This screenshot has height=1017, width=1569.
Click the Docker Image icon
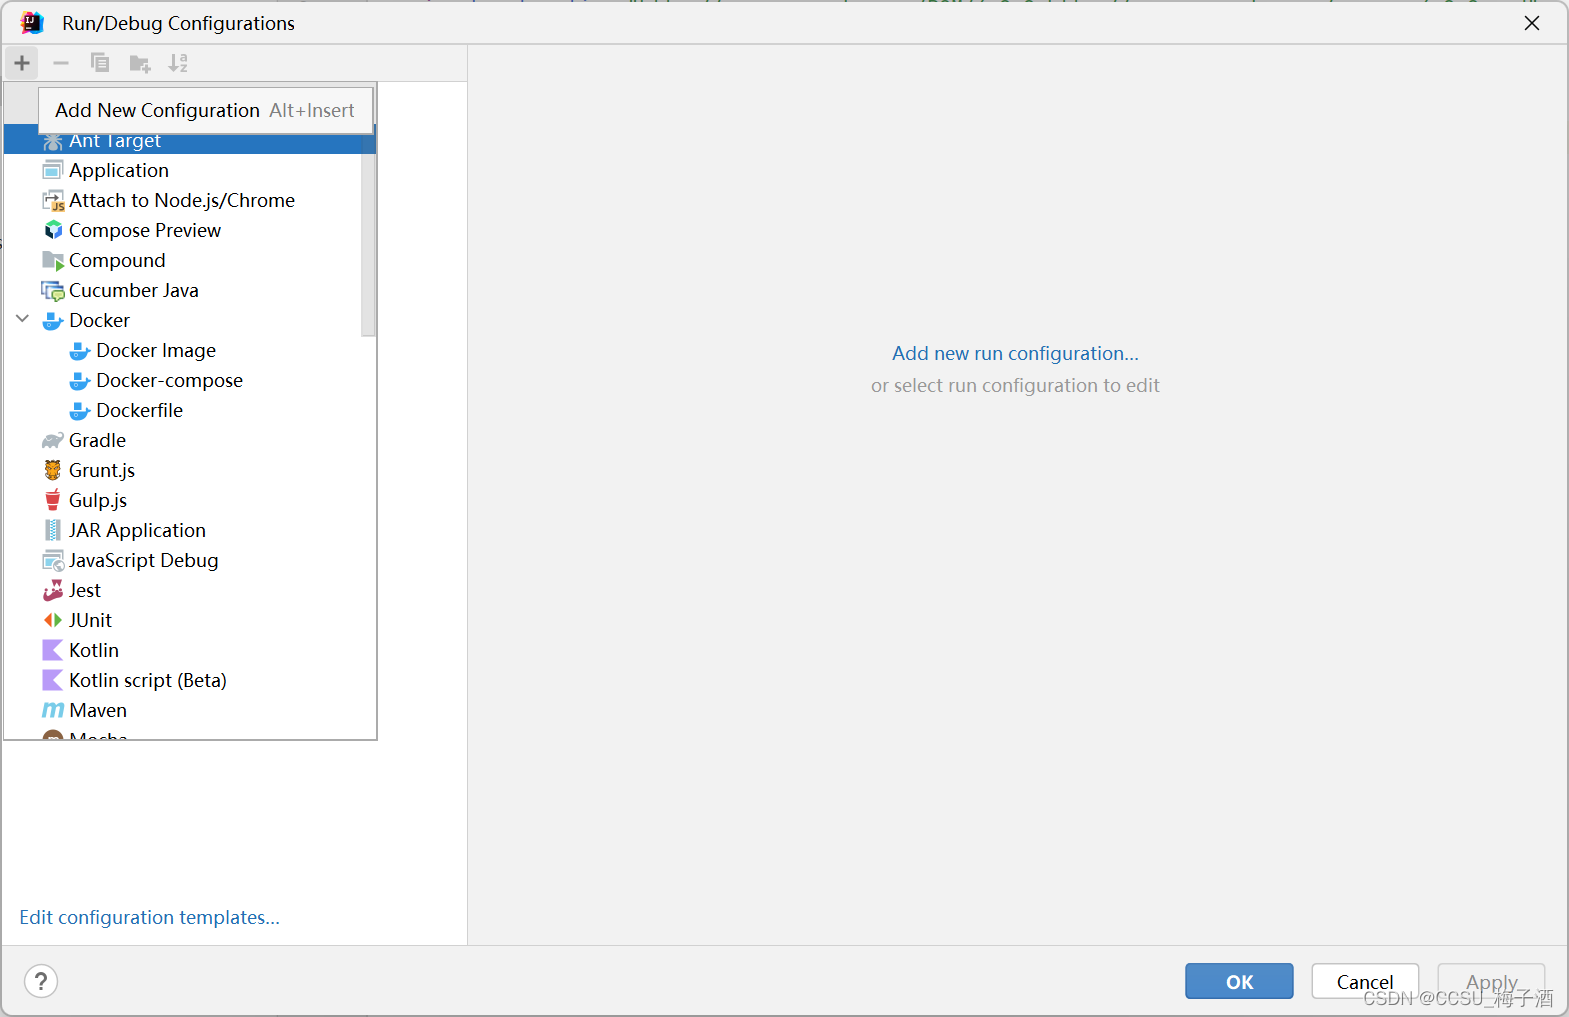coord(80,351)
